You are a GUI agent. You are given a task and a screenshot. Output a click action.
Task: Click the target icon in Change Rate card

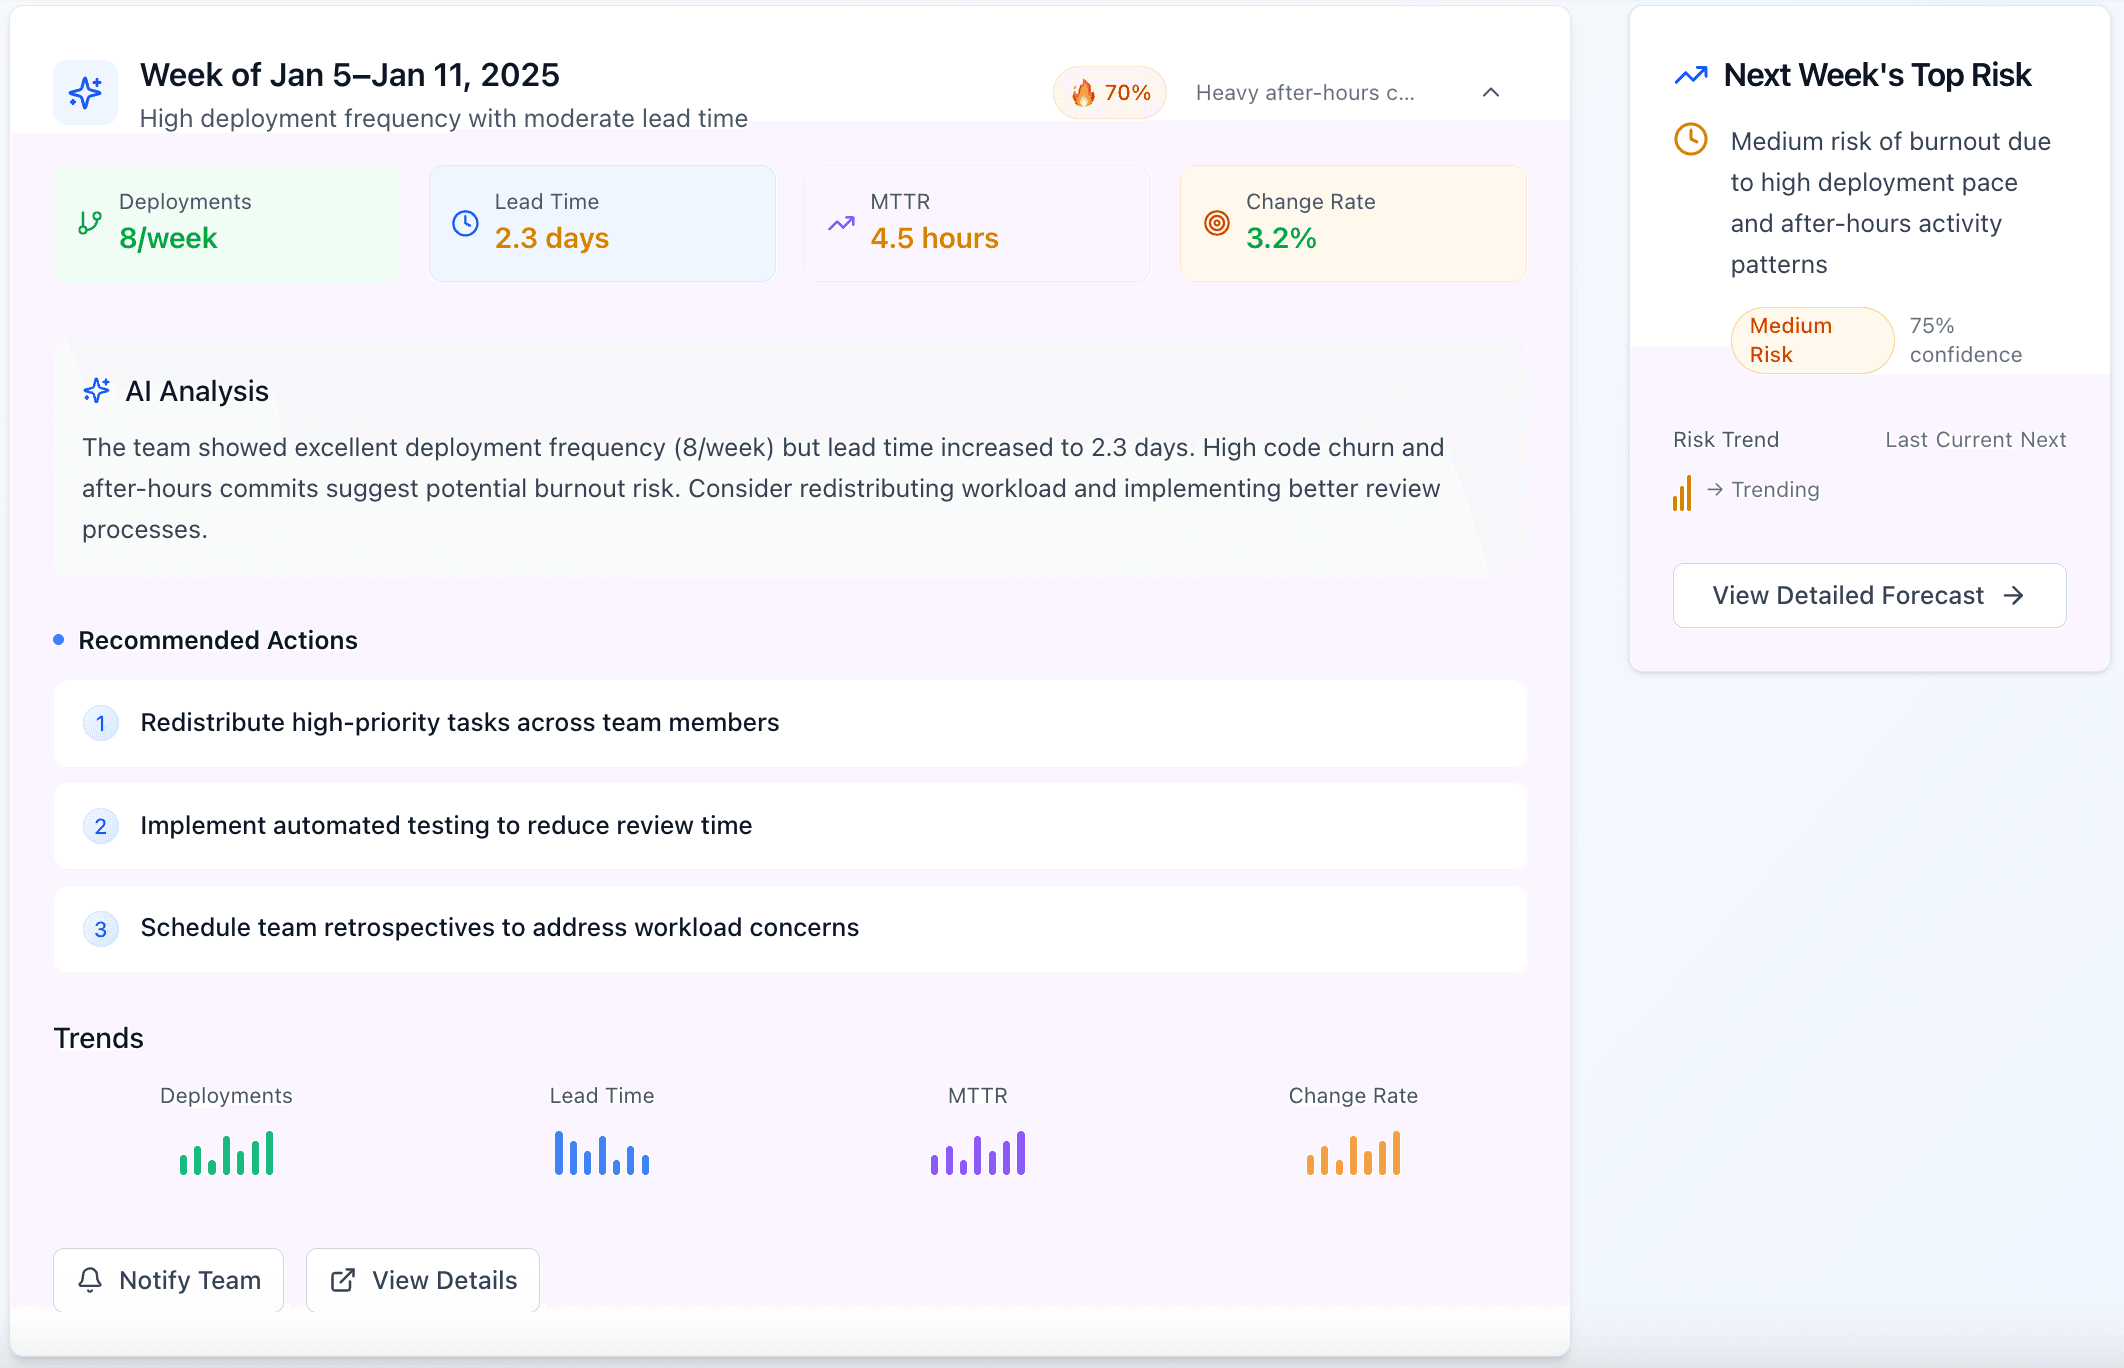click(x=1216, y=223)
